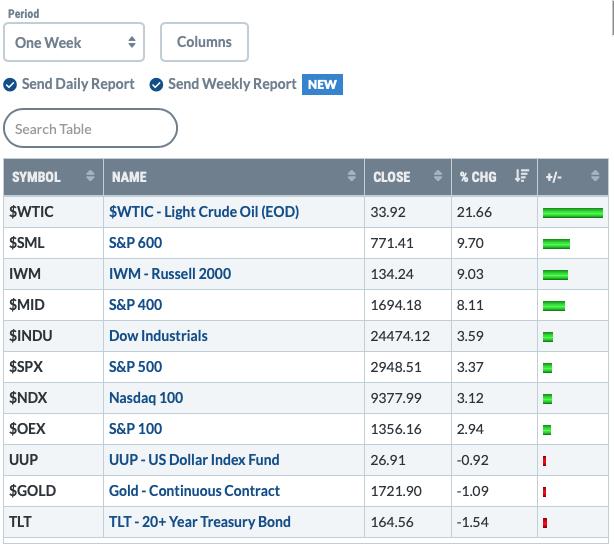Click close value 1356.16

pos(396,429)
